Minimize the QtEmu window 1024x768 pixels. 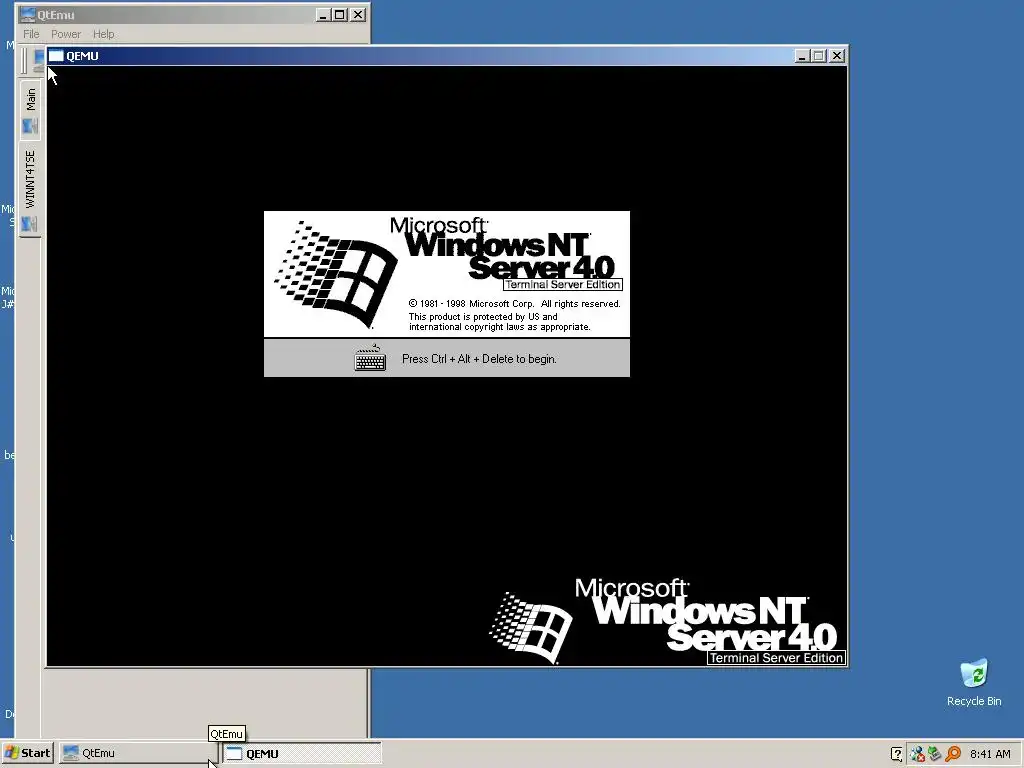[323, 14]
